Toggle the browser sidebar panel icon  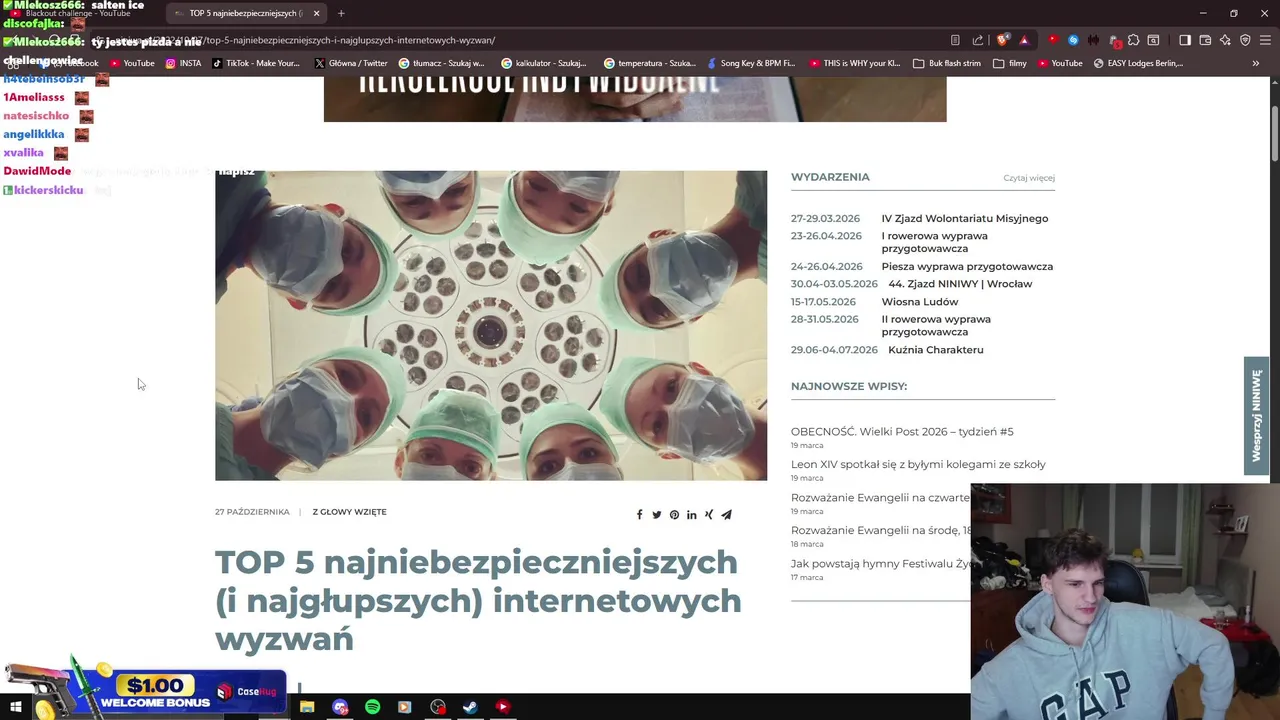(x=1185, y=40)
